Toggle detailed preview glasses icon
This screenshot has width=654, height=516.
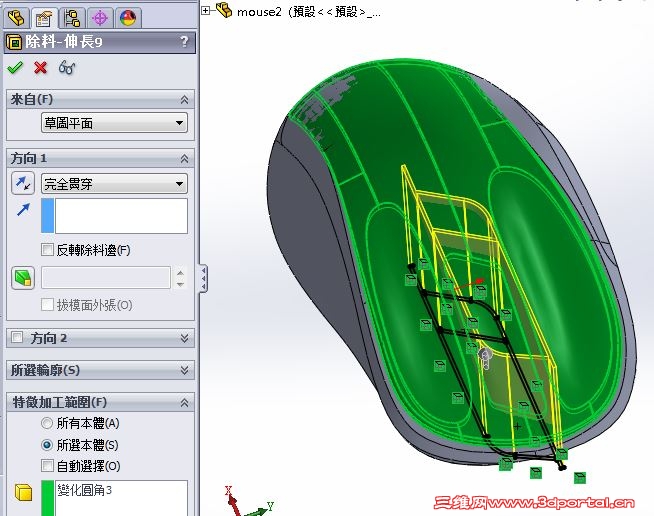coord(67,68)
